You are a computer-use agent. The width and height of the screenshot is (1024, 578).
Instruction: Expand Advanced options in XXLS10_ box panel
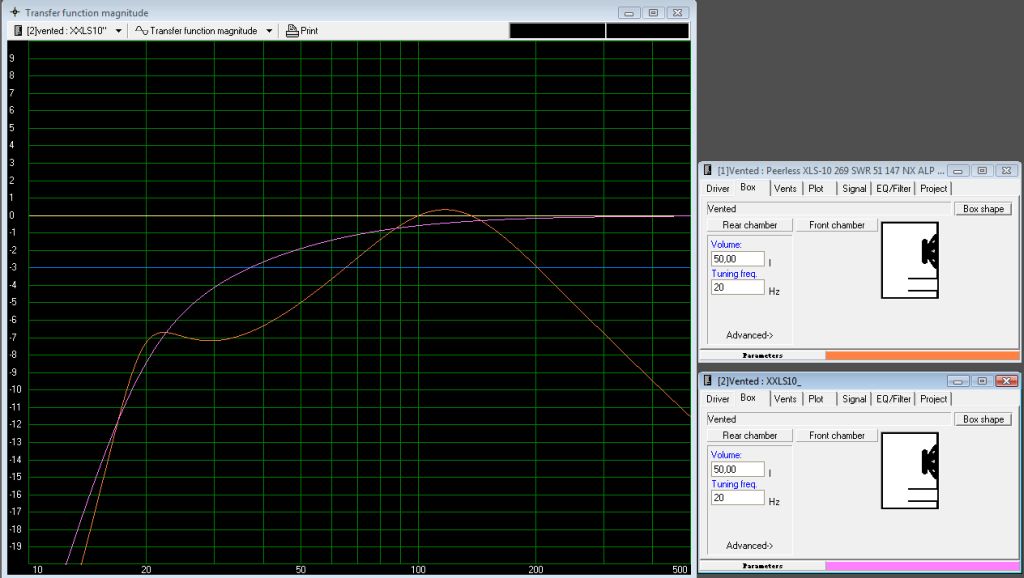(x=748, y=545)
